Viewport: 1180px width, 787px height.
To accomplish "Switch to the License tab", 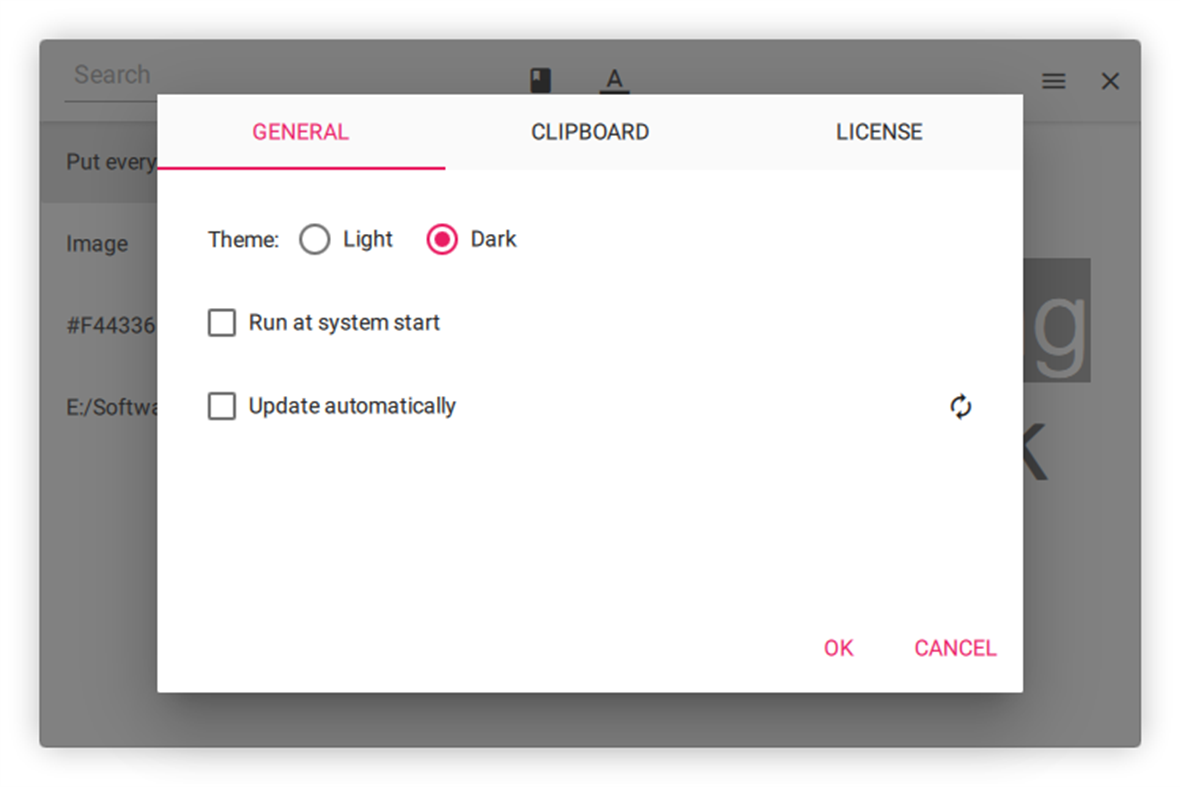I will coord(879,132).
